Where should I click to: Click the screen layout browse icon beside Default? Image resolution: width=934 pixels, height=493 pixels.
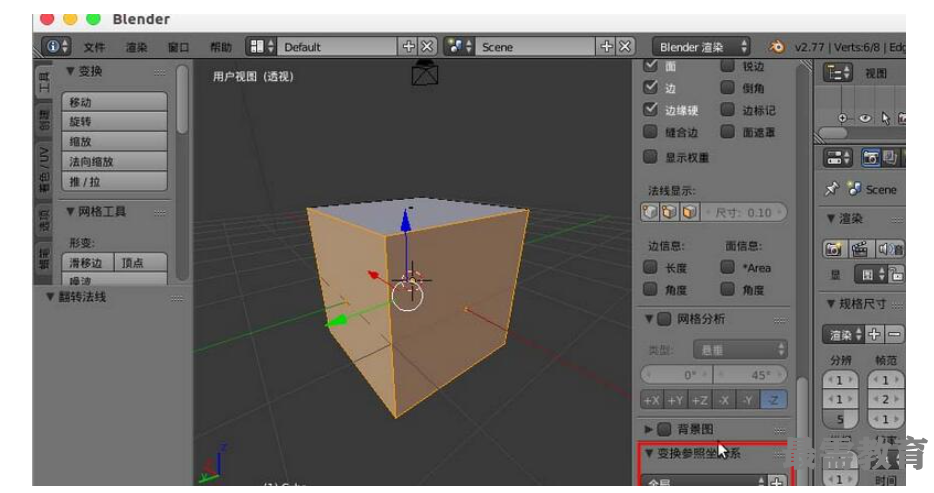262,46
